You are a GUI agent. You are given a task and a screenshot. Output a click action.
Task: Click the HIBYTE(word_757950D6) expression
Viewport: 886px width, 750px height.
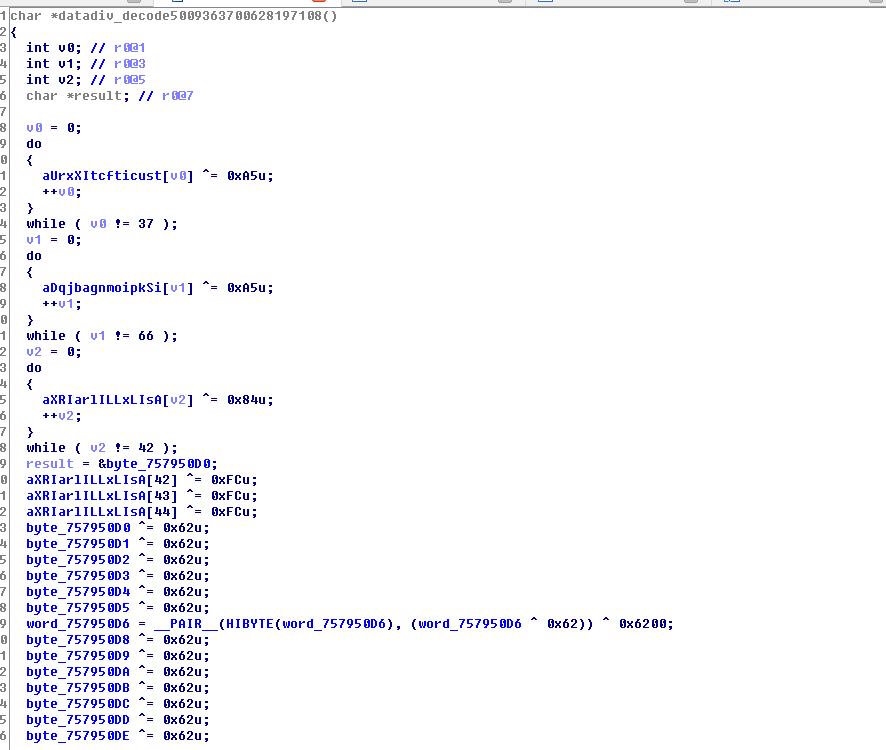[x=310, y=623]
